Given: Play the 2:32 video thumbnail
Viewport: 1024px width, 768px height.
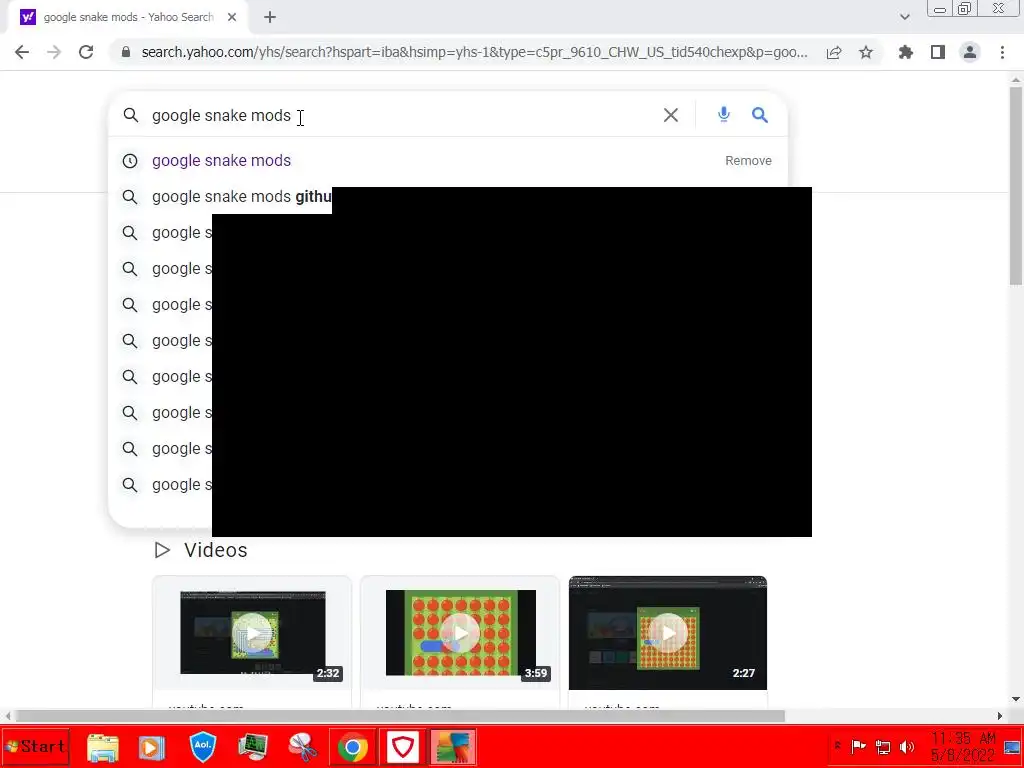Looking at the screenshot, I should tap(252, 633).
